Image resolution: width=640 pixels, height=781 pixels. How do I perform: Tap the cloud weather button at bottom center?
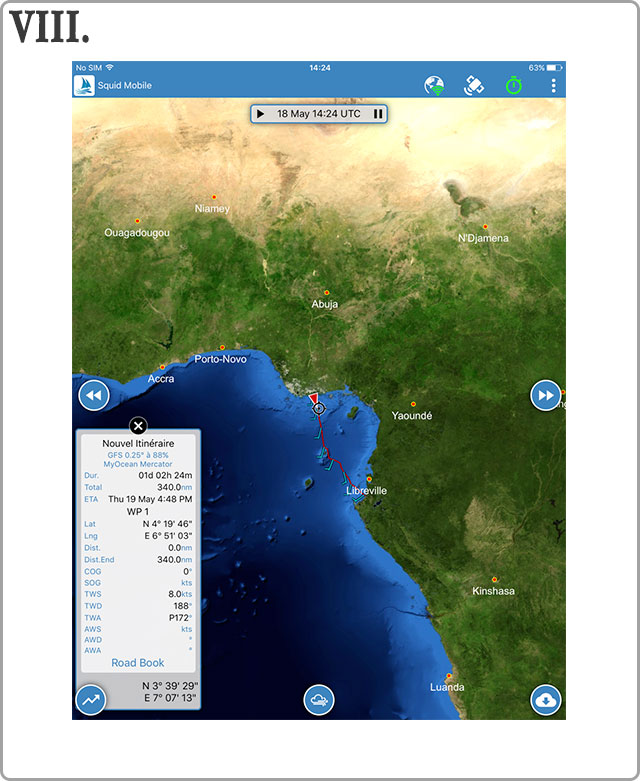tap(318, 700)
